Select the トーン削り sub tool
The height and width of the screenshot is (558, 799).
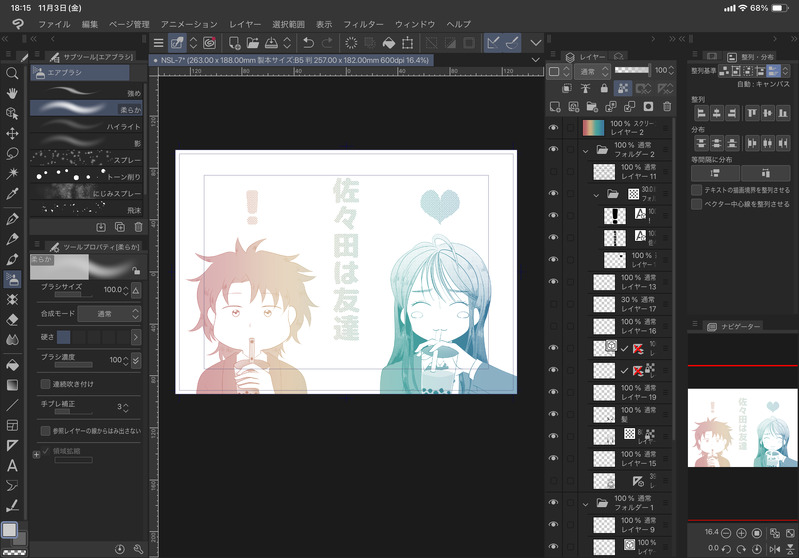click(86, 176)
